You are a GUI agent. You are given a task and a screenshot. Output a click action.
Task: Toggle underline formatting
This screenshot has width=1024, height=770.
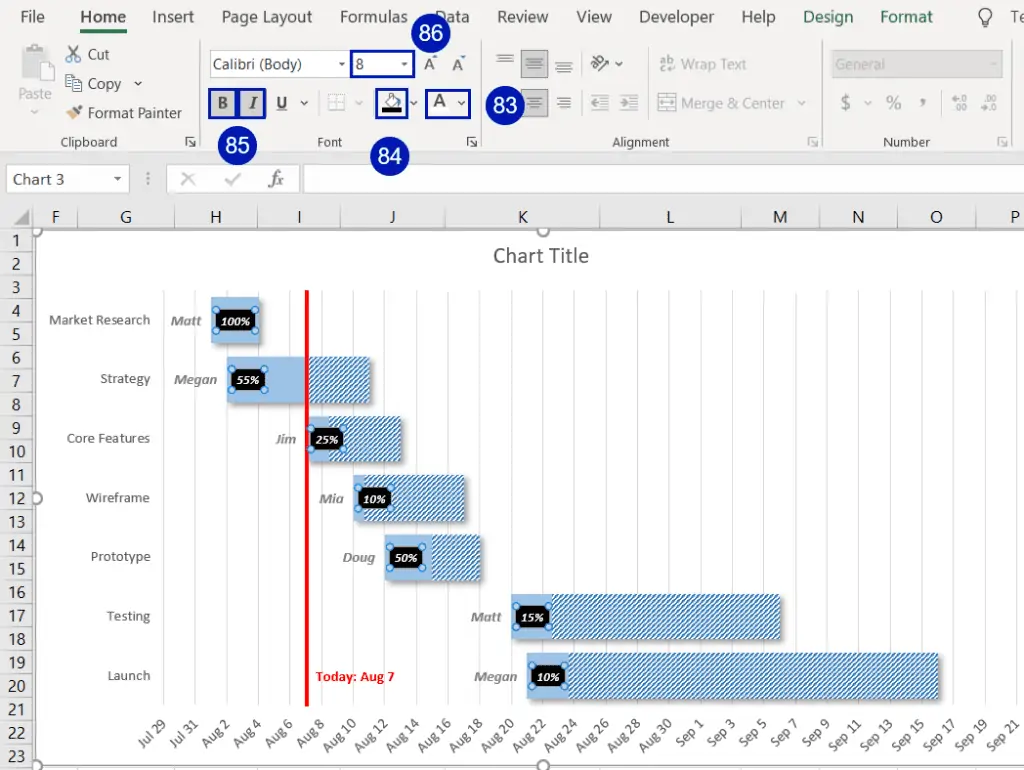tap(281, 103)
